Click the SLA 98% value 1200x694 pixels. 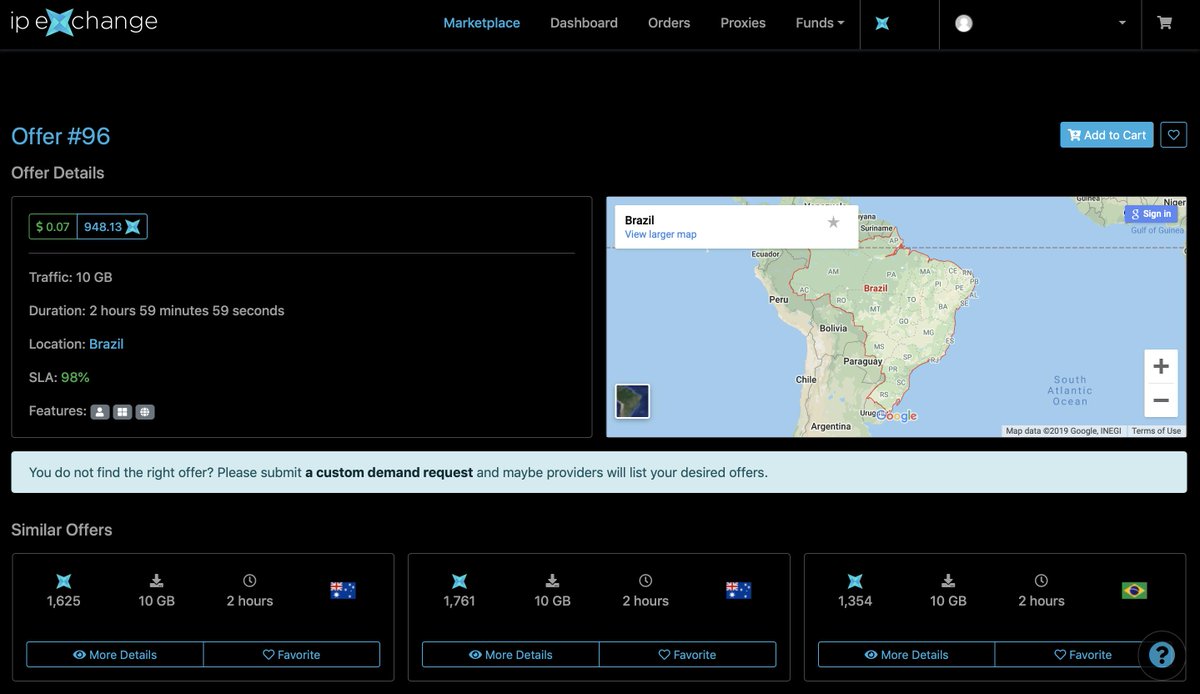point(75,377)
